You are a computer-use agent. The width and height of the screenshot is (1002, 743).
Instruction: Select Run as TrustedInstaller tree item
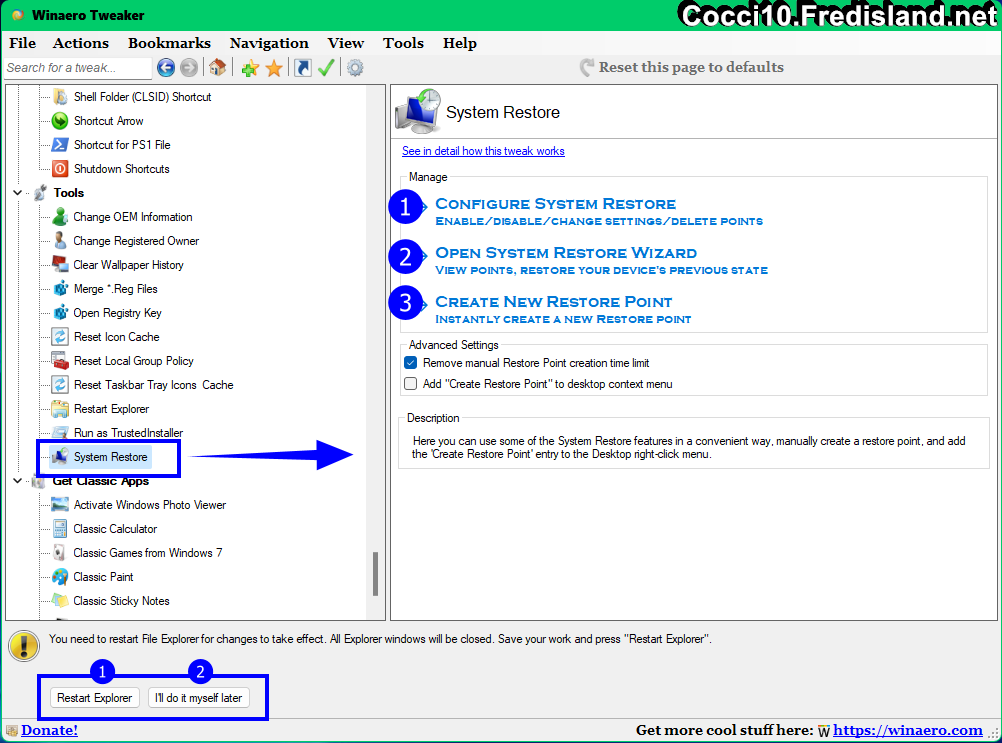128,433
